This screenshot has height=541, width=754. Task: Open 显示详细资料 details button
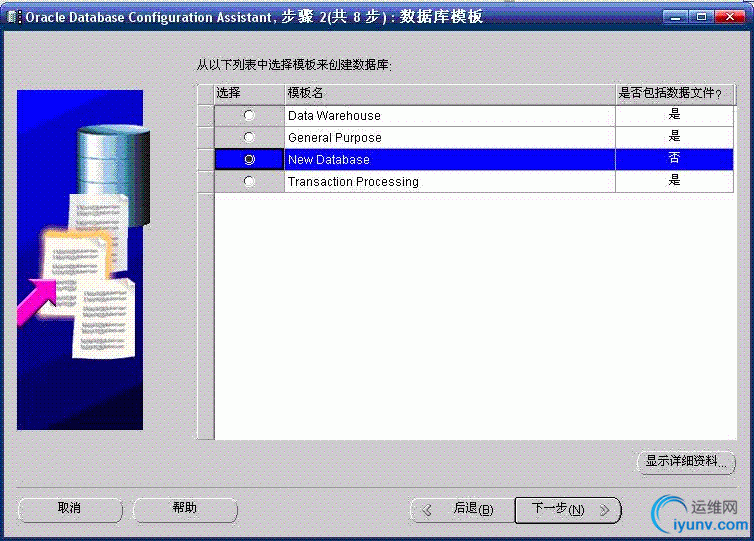(x=686, y=462)
